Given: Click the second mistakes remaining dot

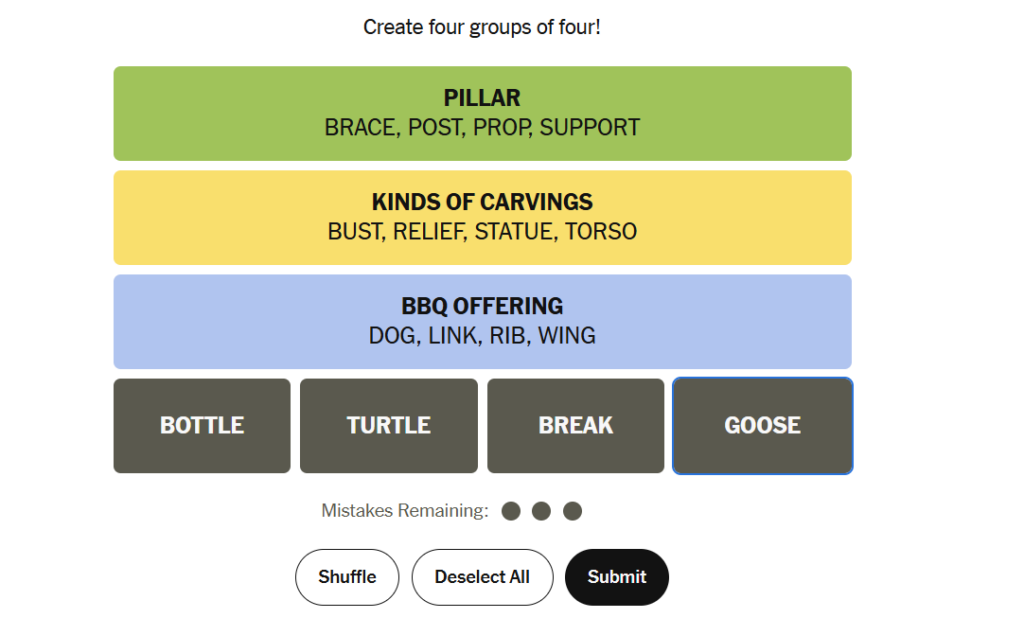Looking at the screenshot, I should point(541,511).
